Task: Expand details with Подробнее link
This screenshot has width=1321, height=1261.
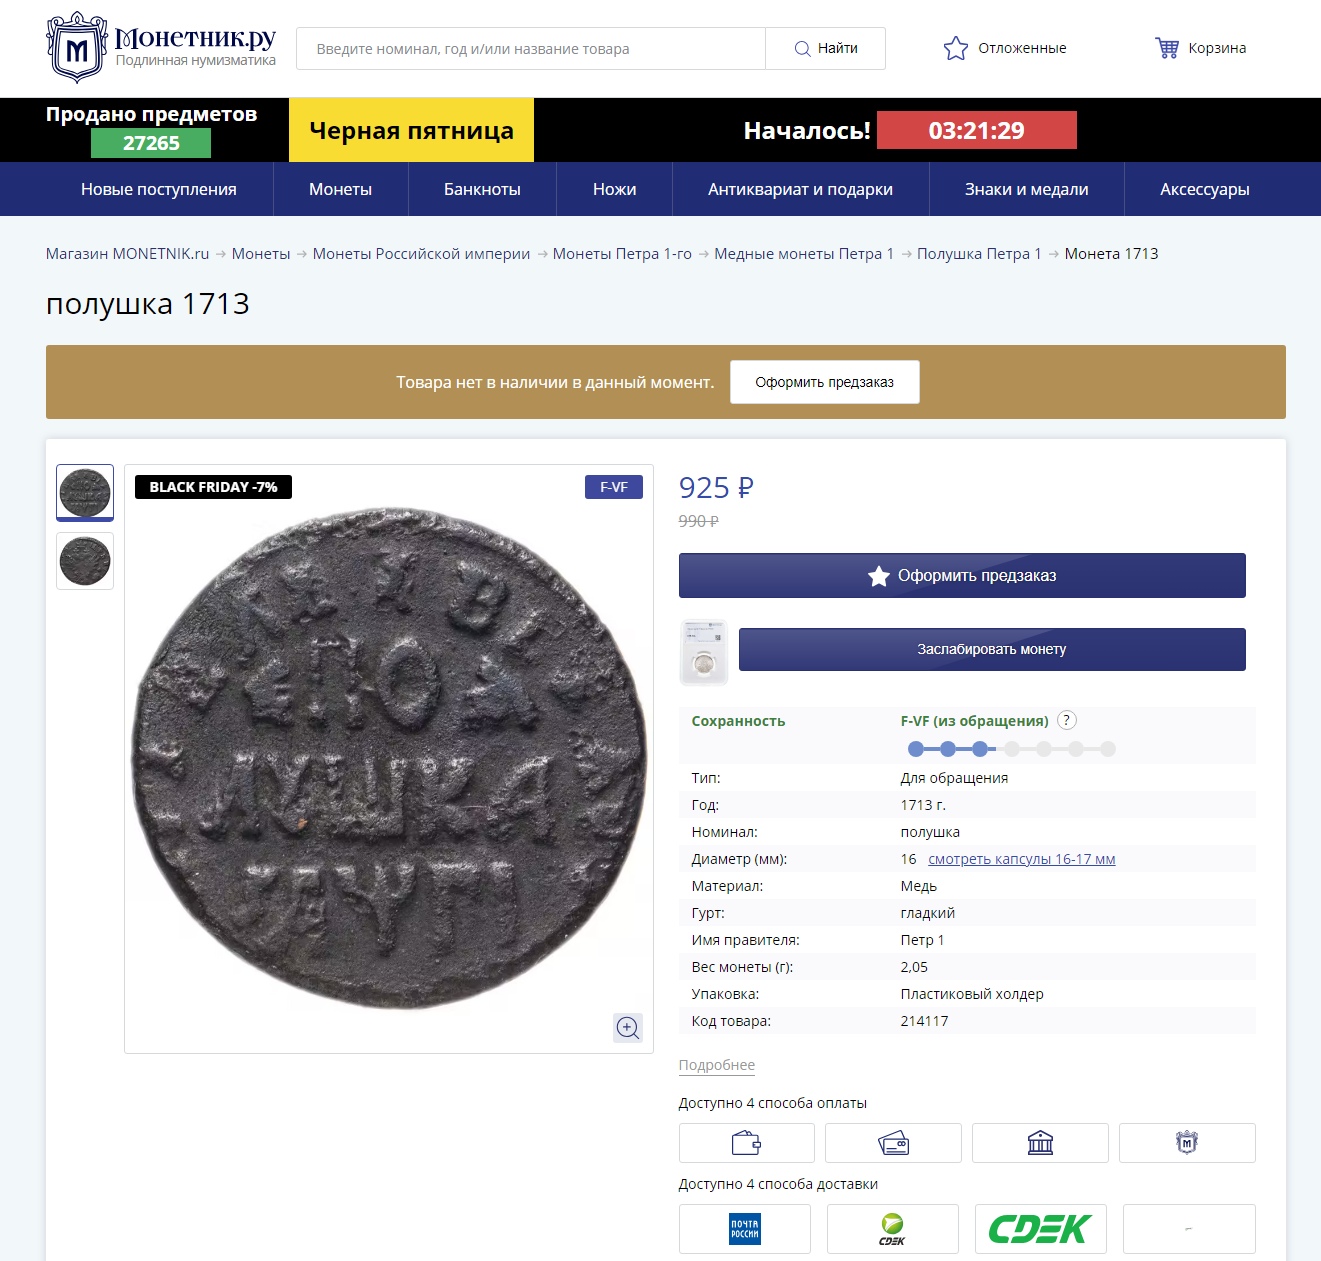Action: (x=717, y=1065)
